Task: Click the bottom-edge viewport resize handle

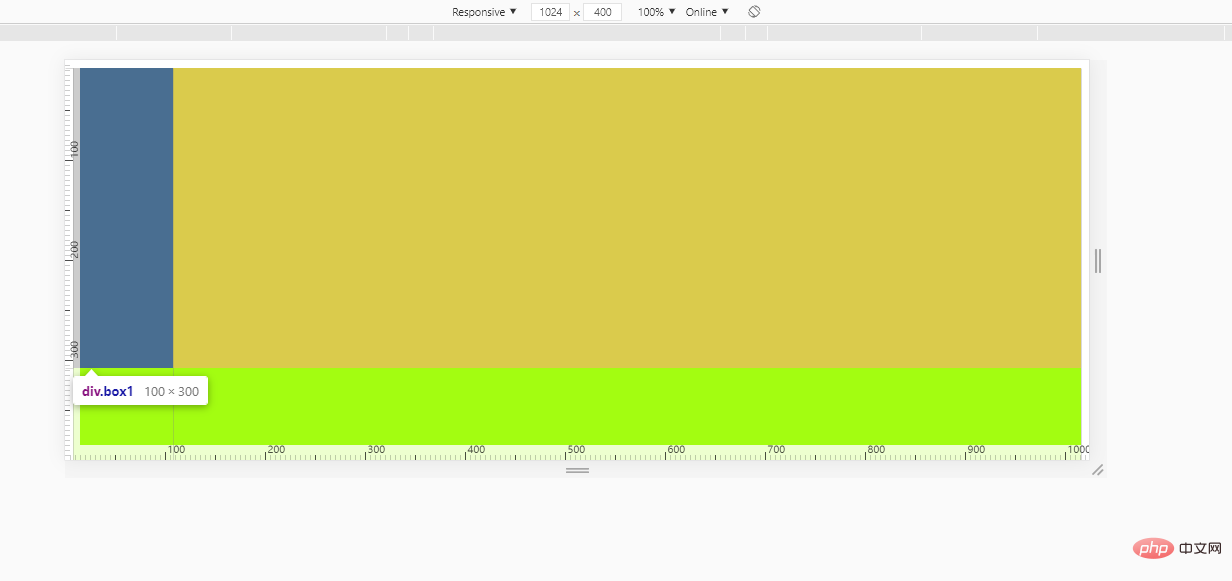Action: coord(577,470)
